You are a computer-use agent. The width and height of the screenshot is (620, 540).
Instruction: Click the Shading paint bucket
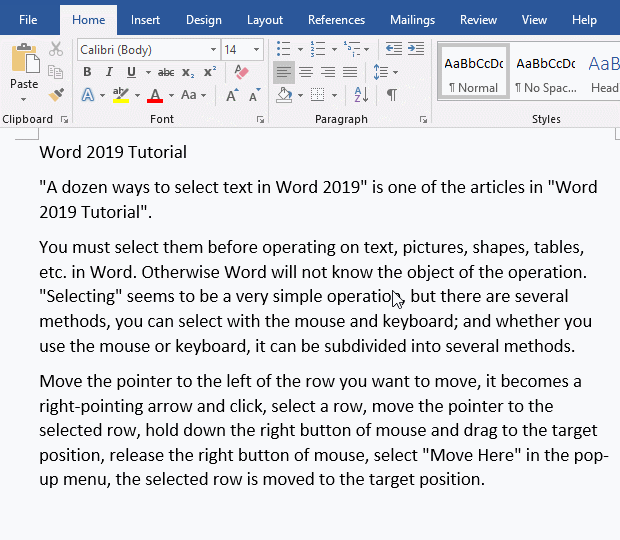point(284,95)
